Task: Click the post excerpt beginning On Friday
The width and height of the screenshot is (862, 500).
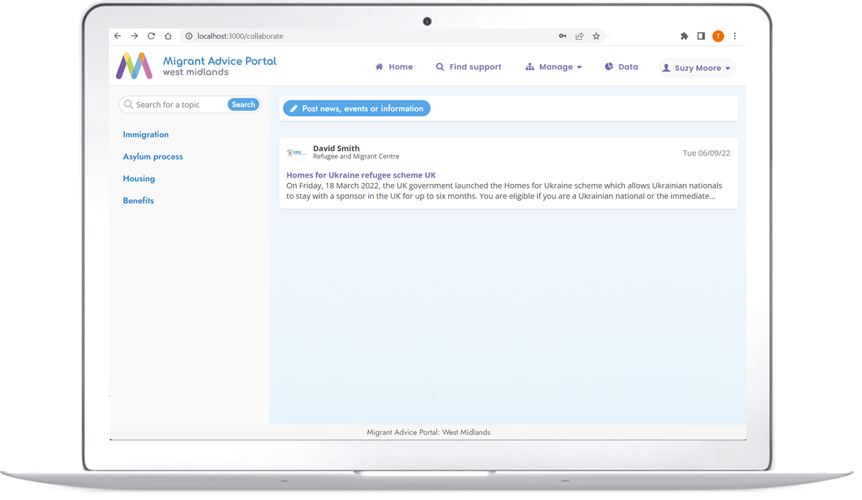Action: click(x=504, y=191)
